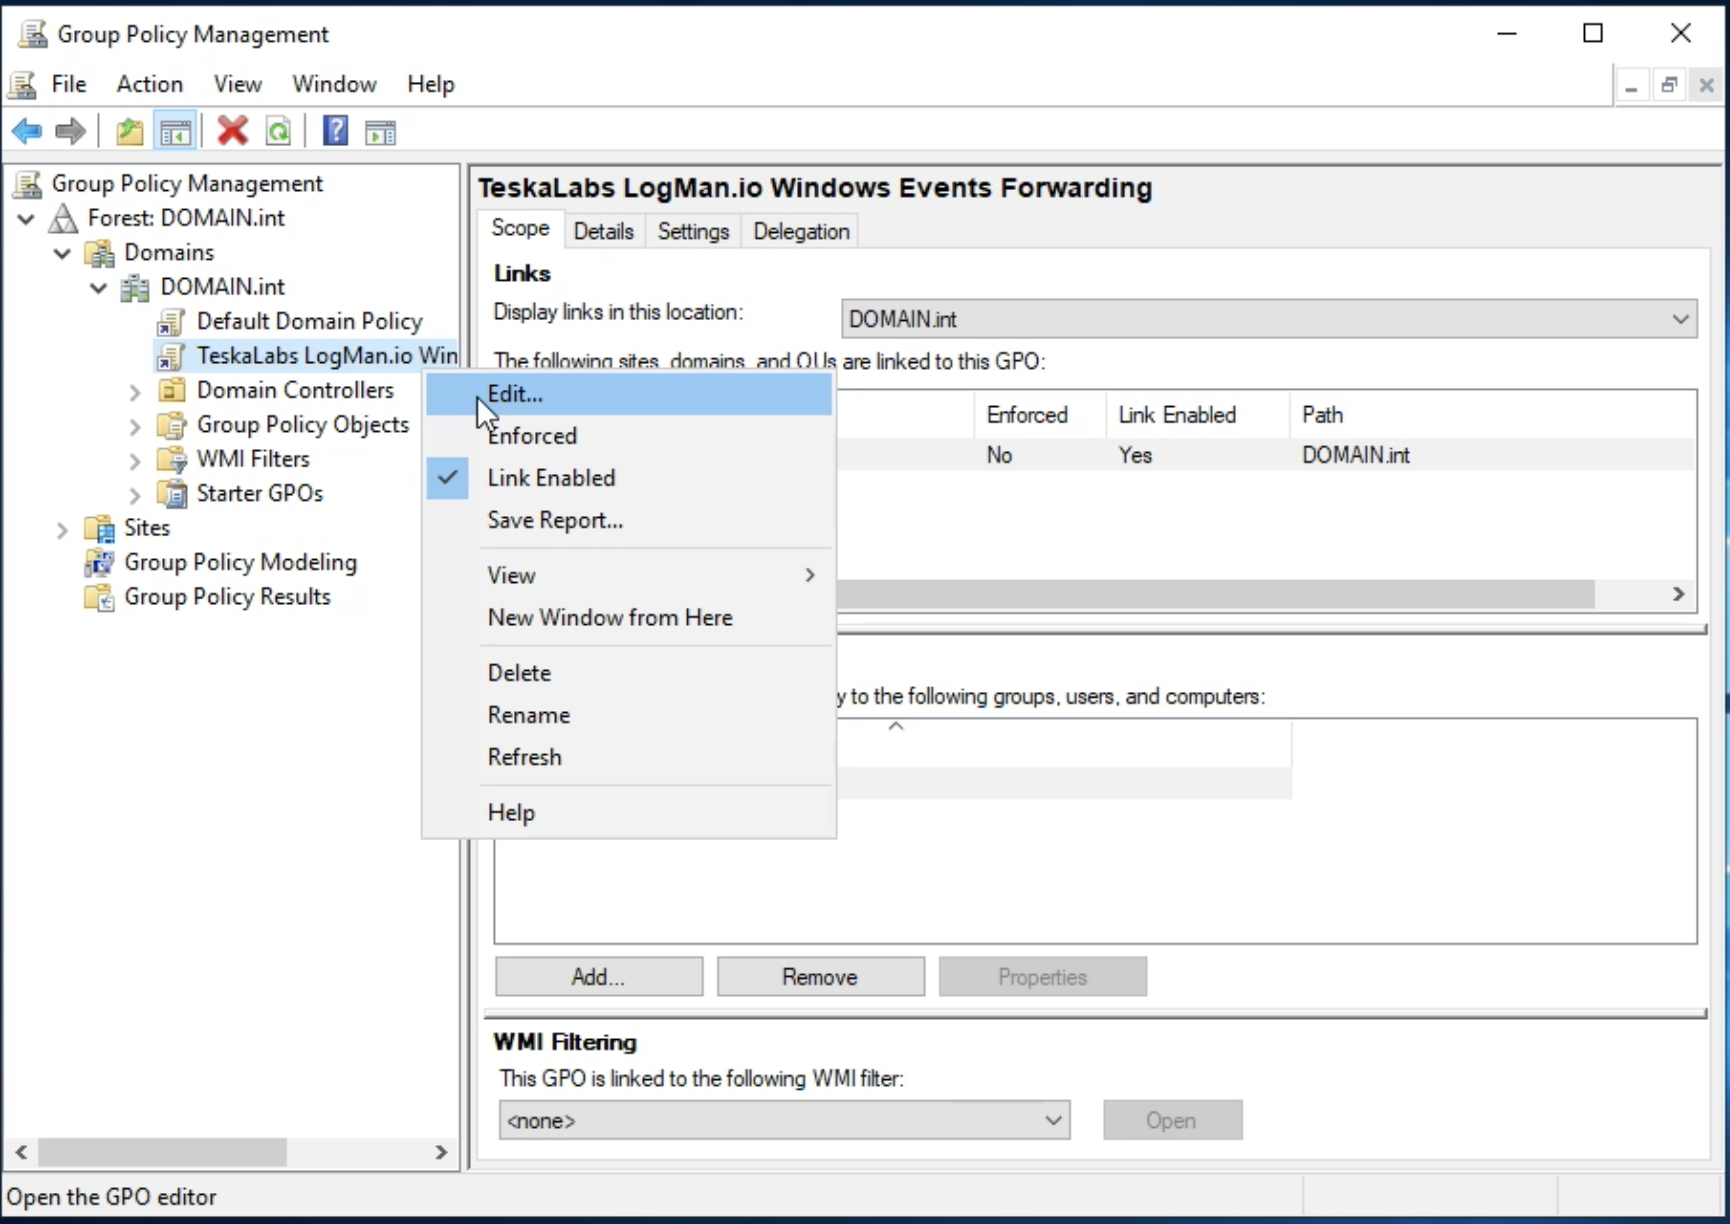
Task: Open the View submenu in context menu
Action: tap(629, 575)
